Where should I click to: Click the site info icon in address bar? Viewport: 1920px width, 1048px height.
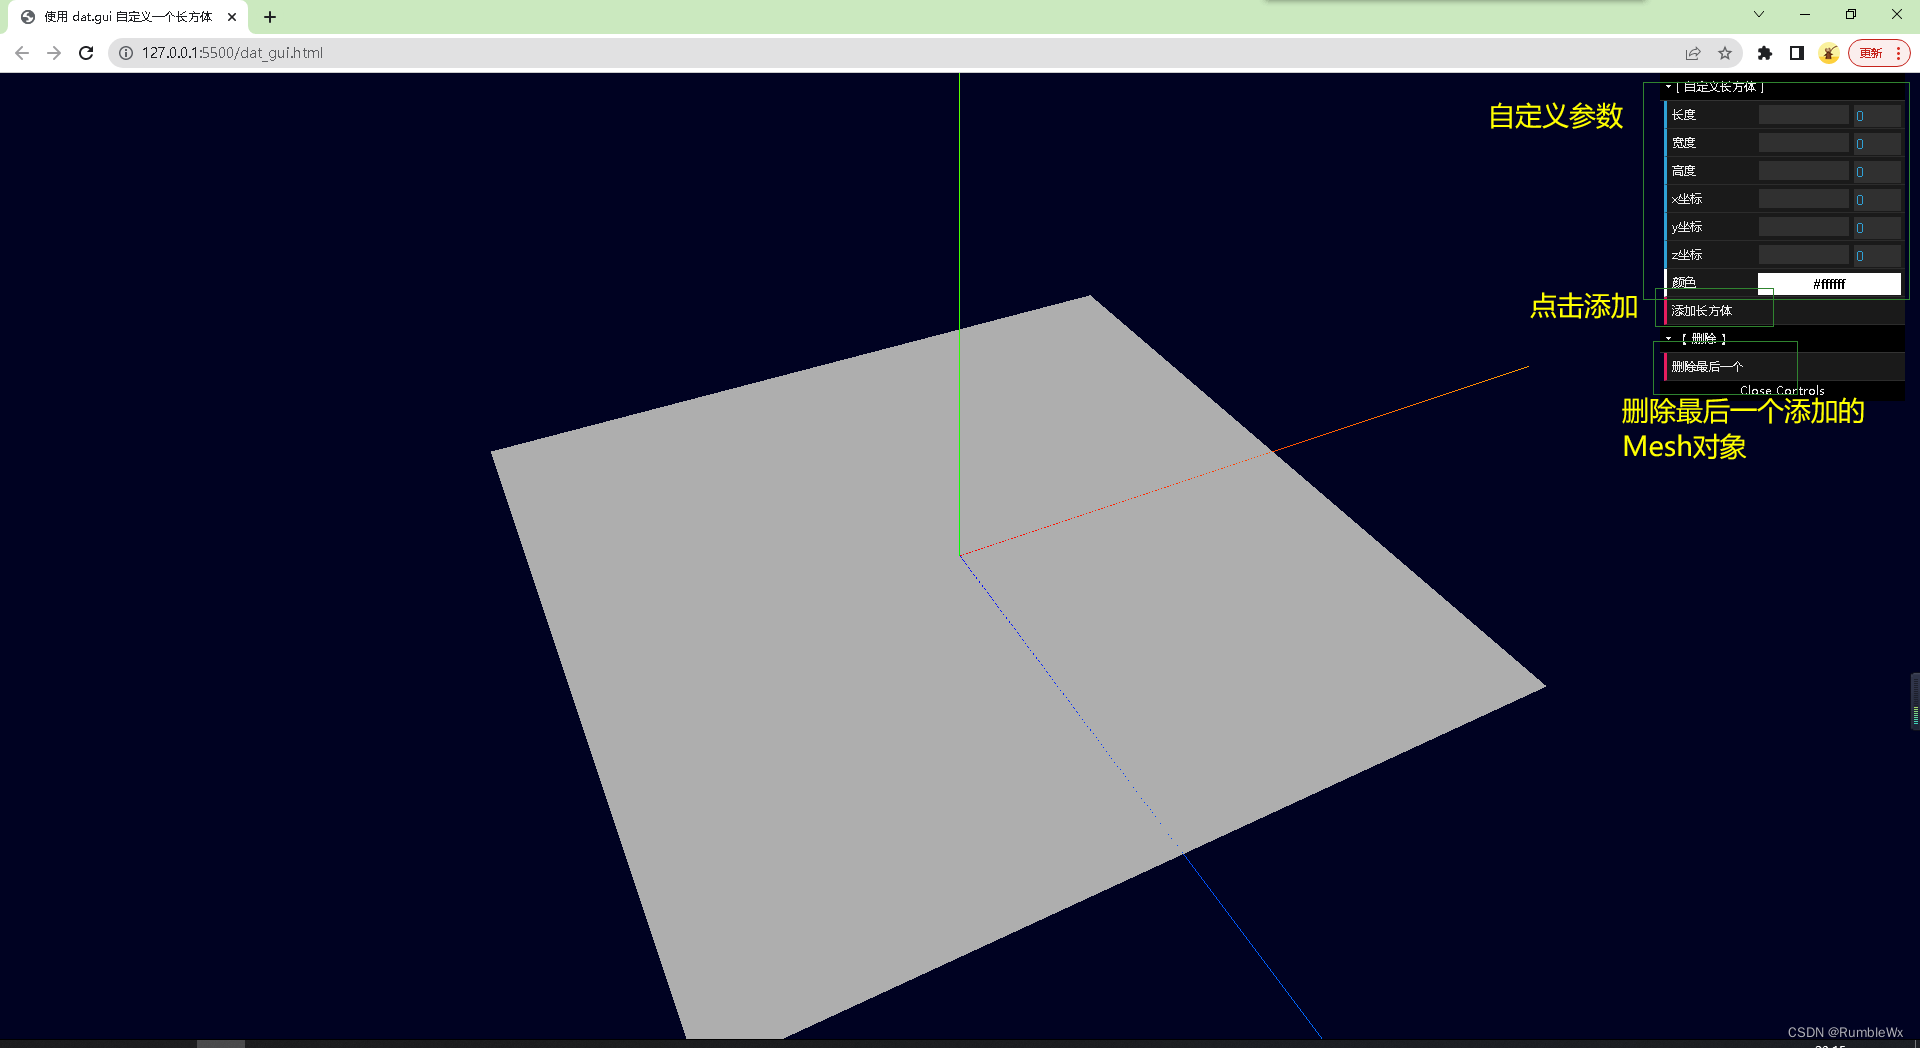(124, 53)
